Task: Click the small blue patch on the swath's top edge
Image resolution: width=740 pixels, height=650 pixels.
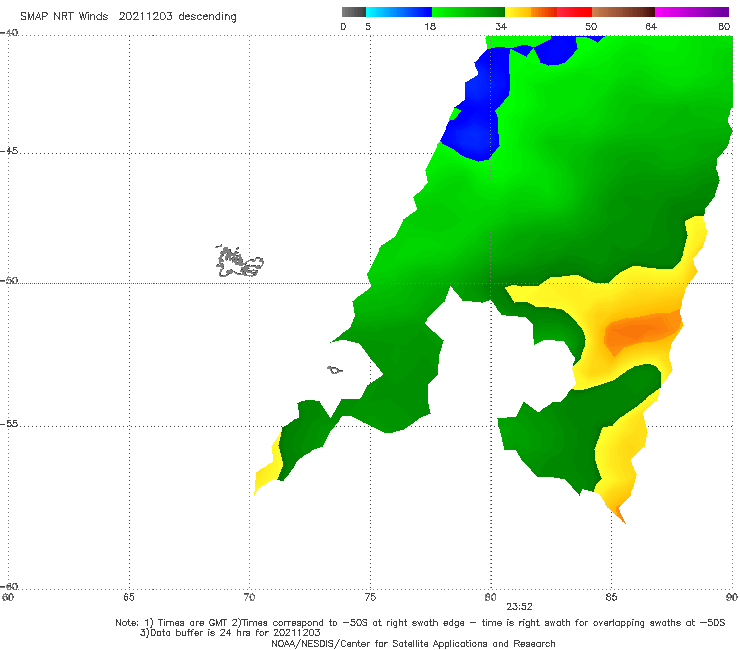Action: (x=556, y=50)
